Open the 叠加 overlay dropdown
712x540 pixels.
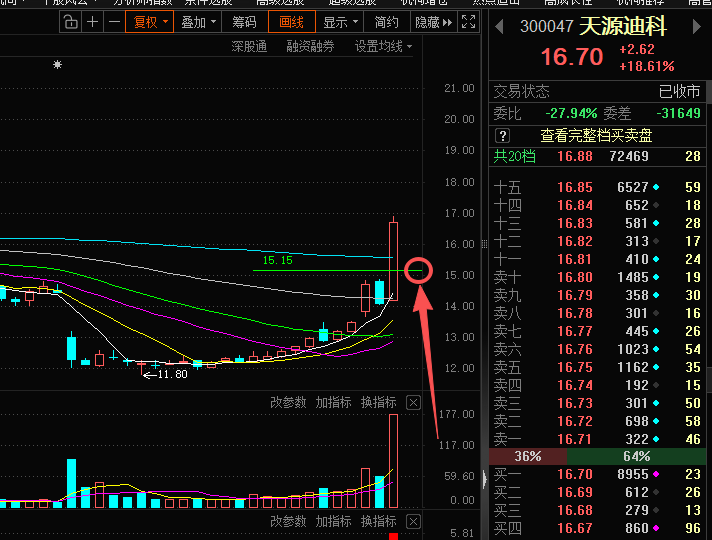198,22
